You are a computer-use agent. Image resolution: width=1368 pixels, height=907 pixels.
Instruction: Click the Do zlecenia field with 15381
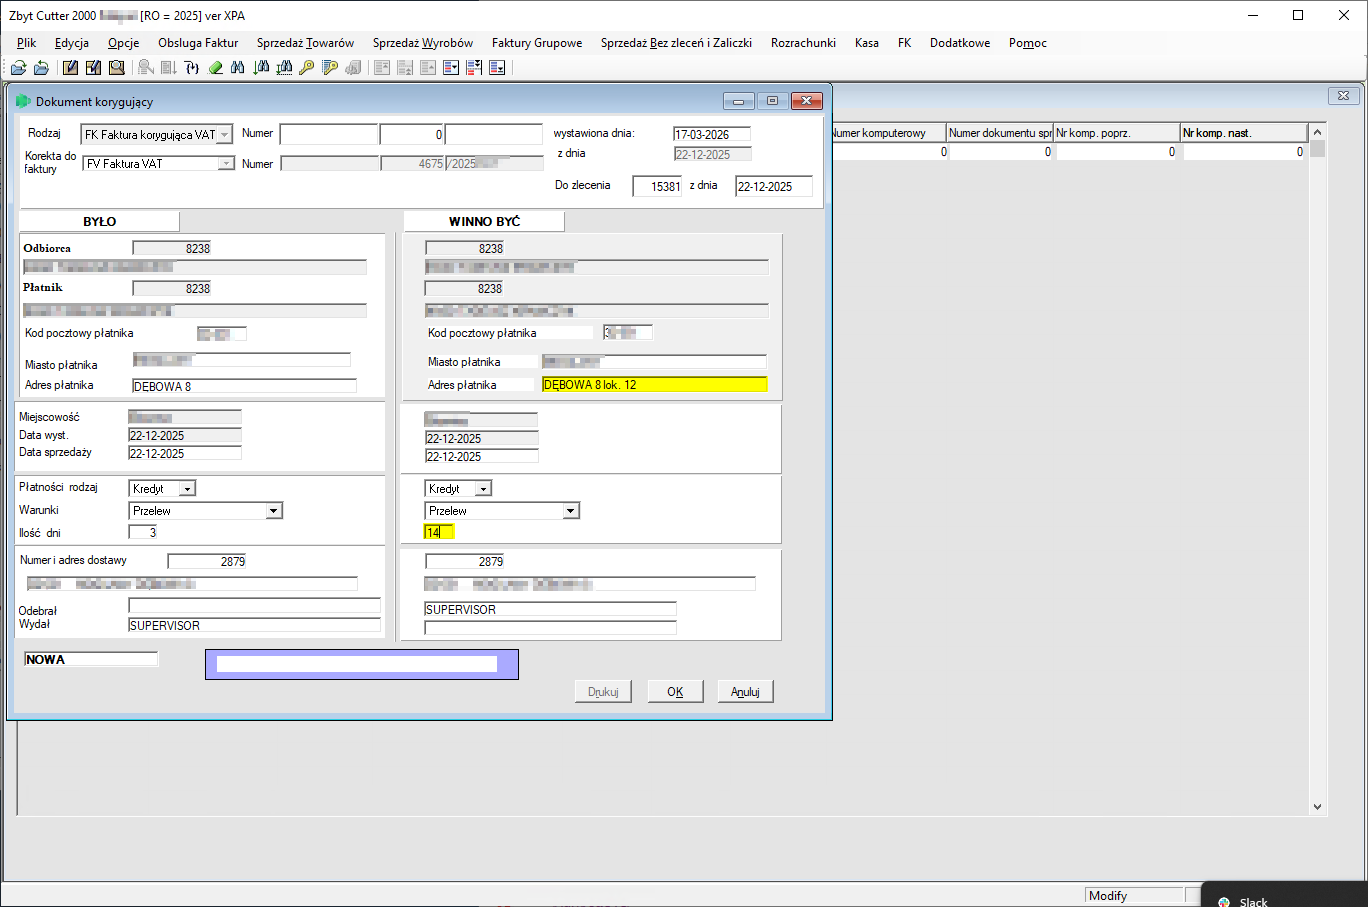(x=657, y=187)
